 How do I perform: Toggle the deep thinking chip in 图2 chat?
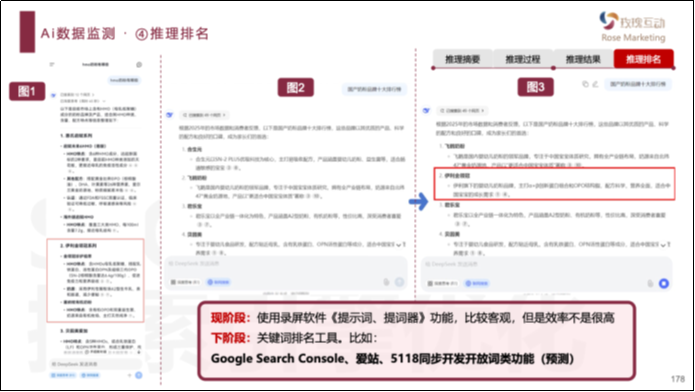tap(185, 282)
